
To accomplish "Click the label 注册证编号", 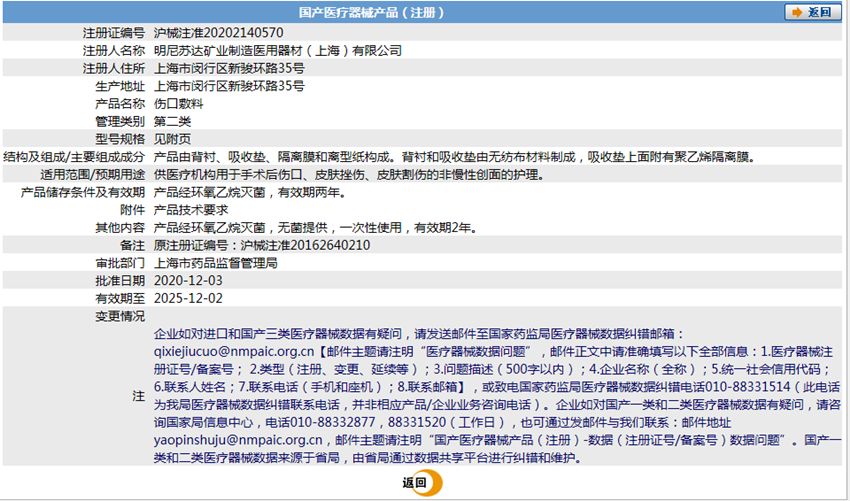I will (x=114, y=33).
